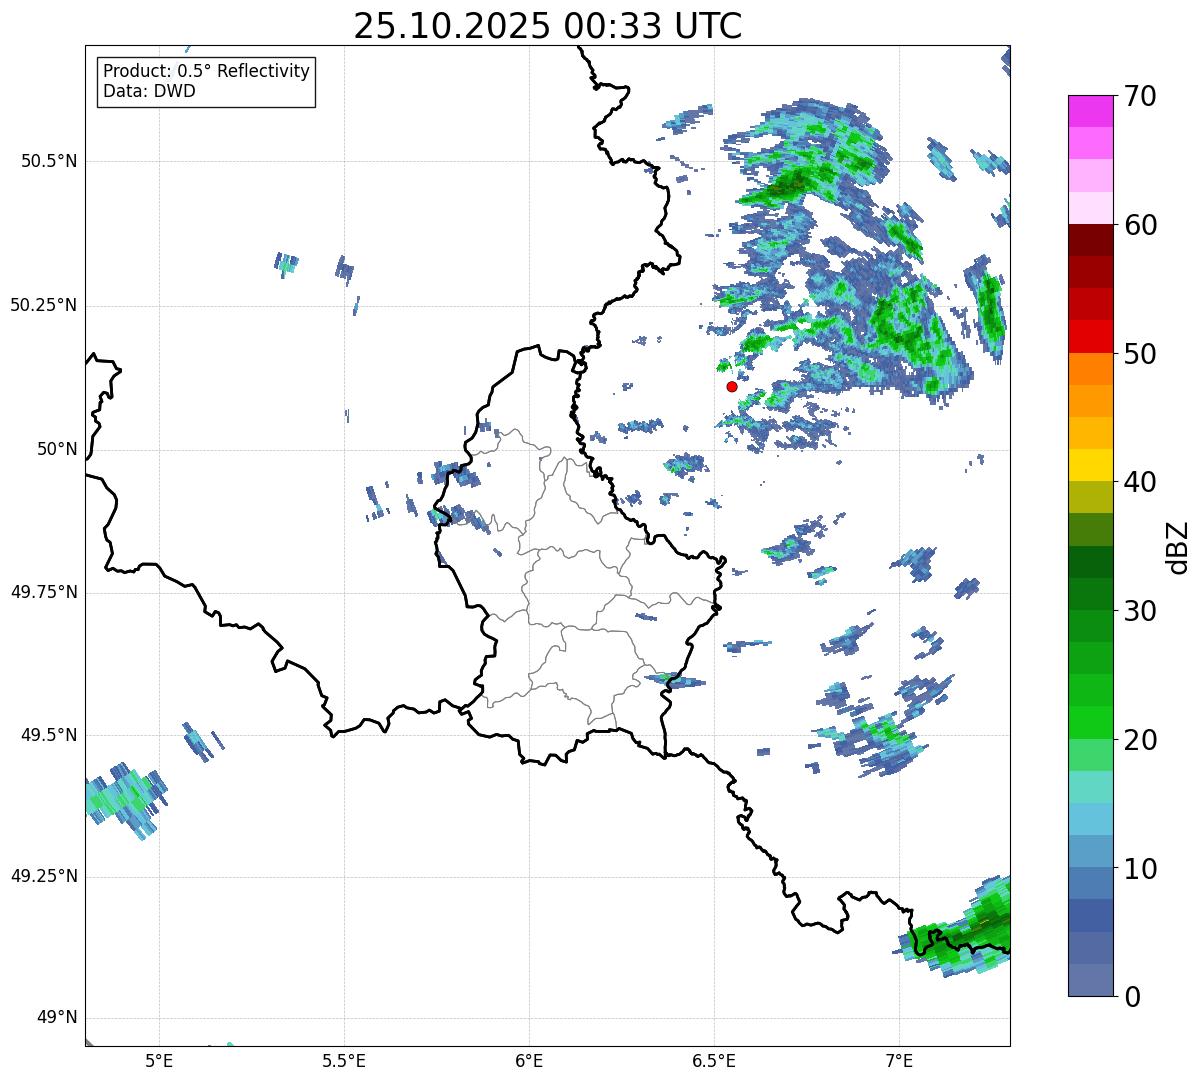Click the "Product: 0.5° Reflectivity" label

click(206, 71)
